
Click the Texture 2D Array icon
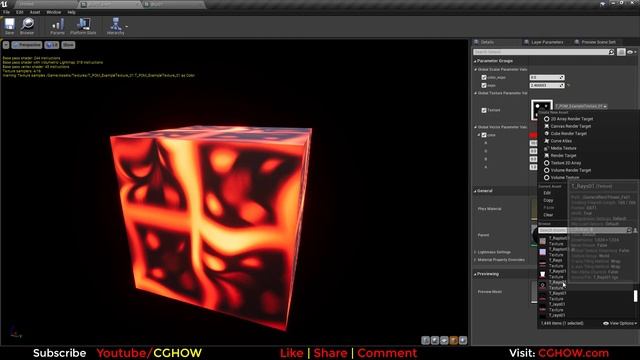547,163
